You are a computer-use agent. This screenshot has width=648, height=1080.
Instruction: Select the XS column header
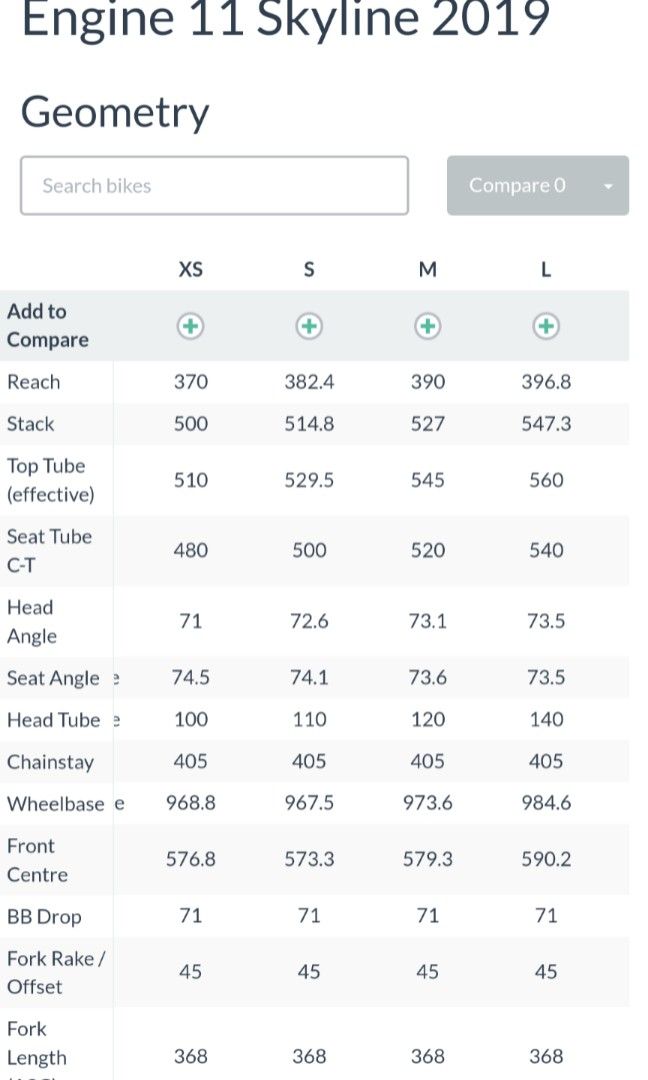click(x=190, y=270)
